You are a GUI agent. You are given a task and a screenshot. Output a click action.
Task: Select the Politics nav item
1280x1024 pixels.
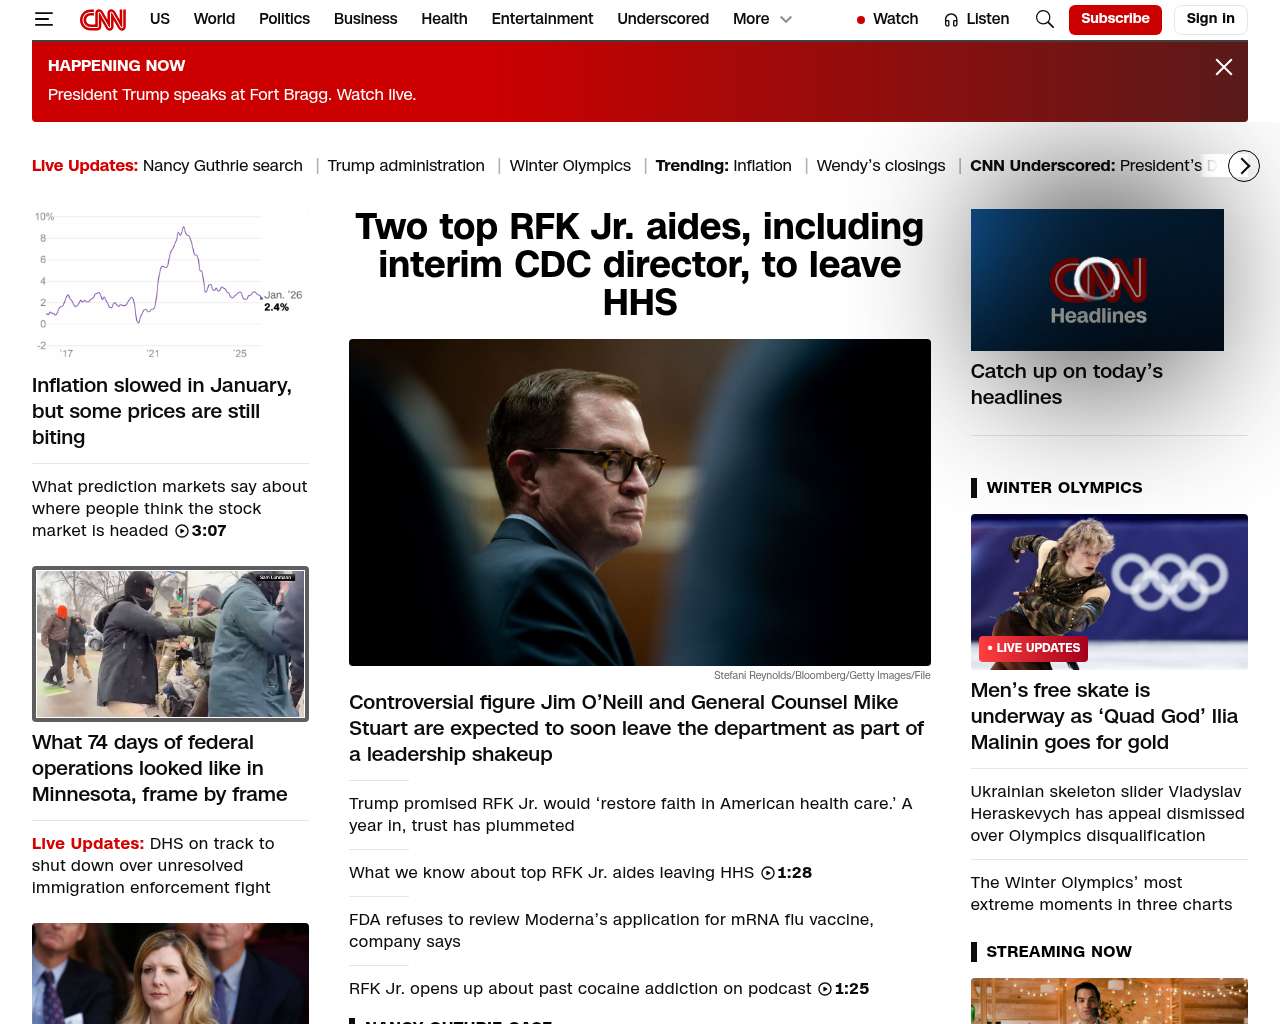[x=284, y=19]
